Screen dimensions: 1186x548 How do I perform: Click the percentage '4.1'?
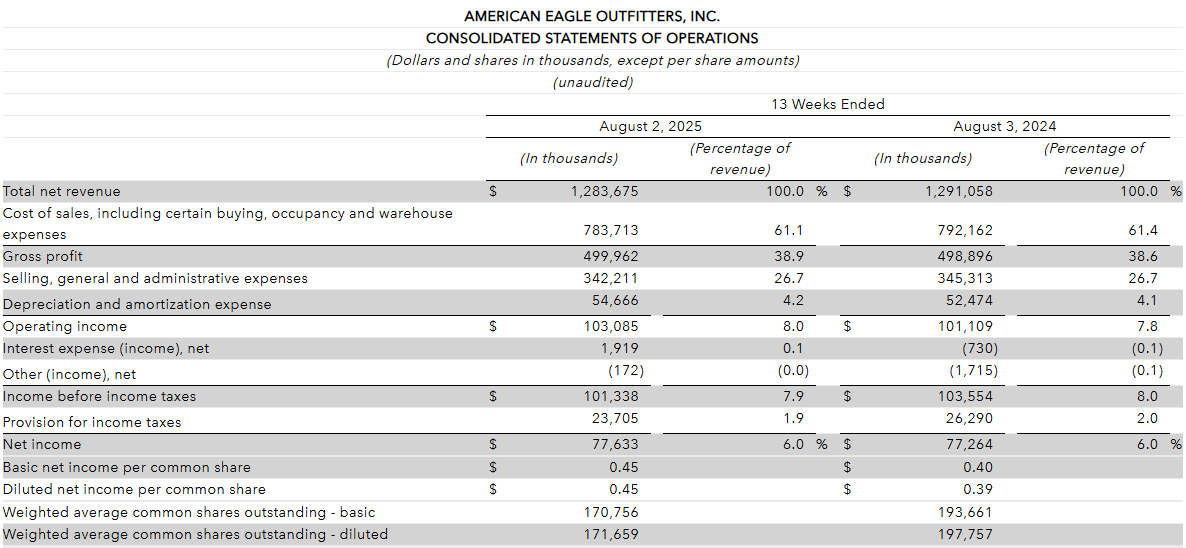click(1148, 300)
